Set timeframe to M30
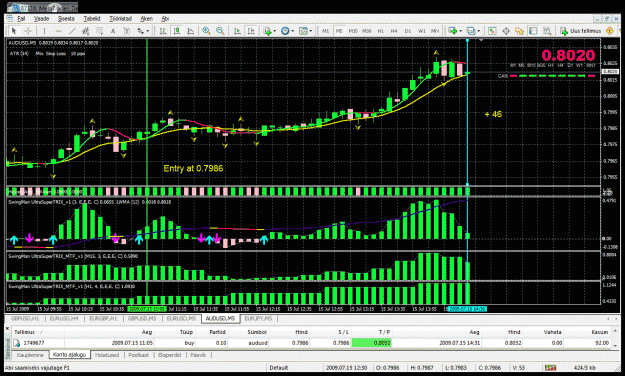The image size is (625, 376). [367, 31]
